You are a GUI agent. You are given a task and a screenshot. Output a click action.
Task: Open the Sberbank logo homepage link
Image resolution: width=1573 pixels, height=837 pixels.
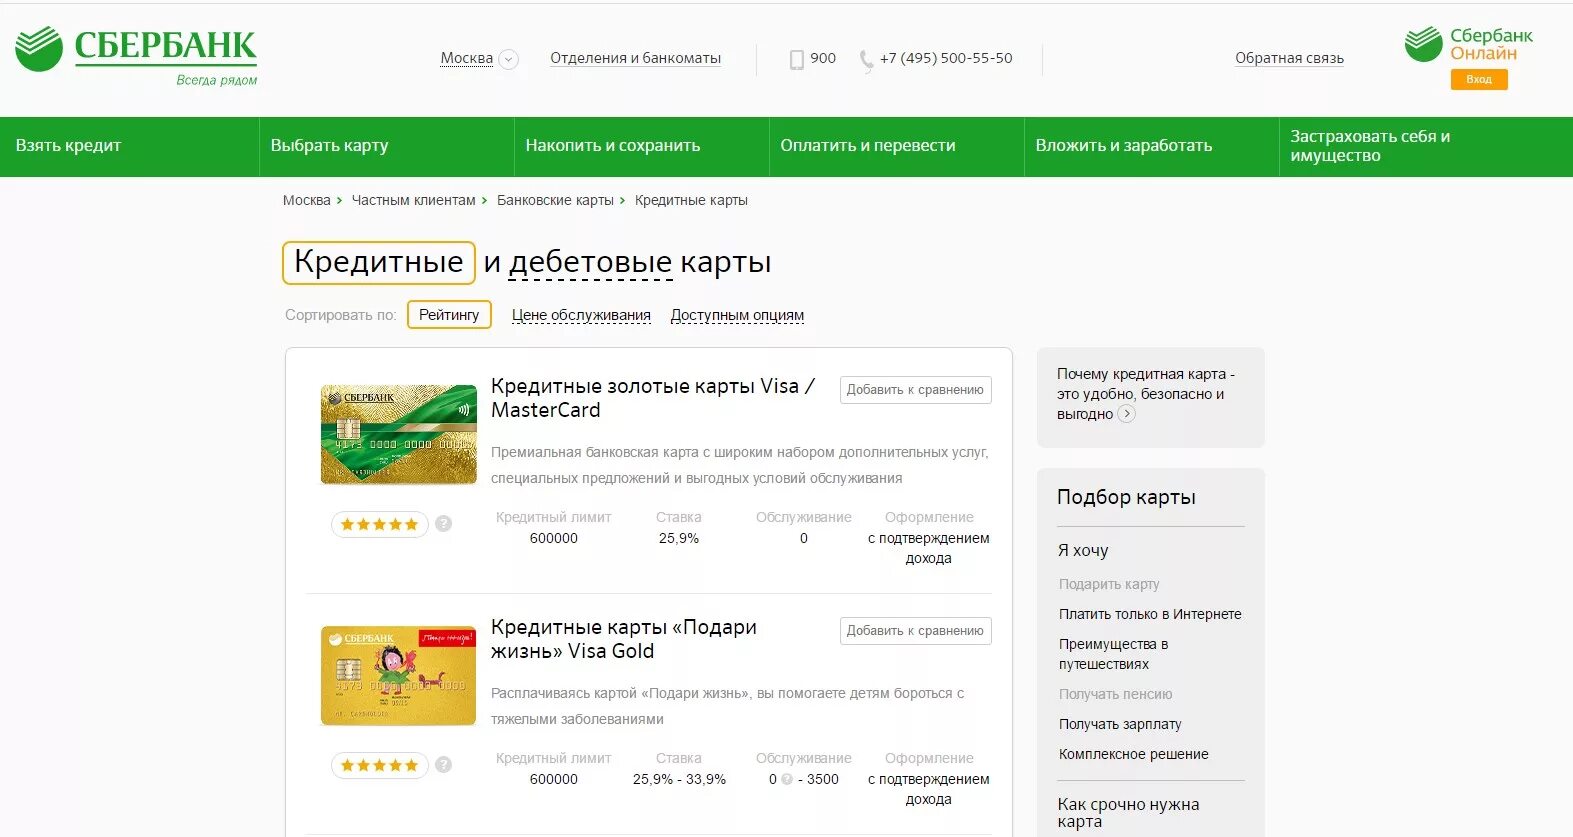136,55
